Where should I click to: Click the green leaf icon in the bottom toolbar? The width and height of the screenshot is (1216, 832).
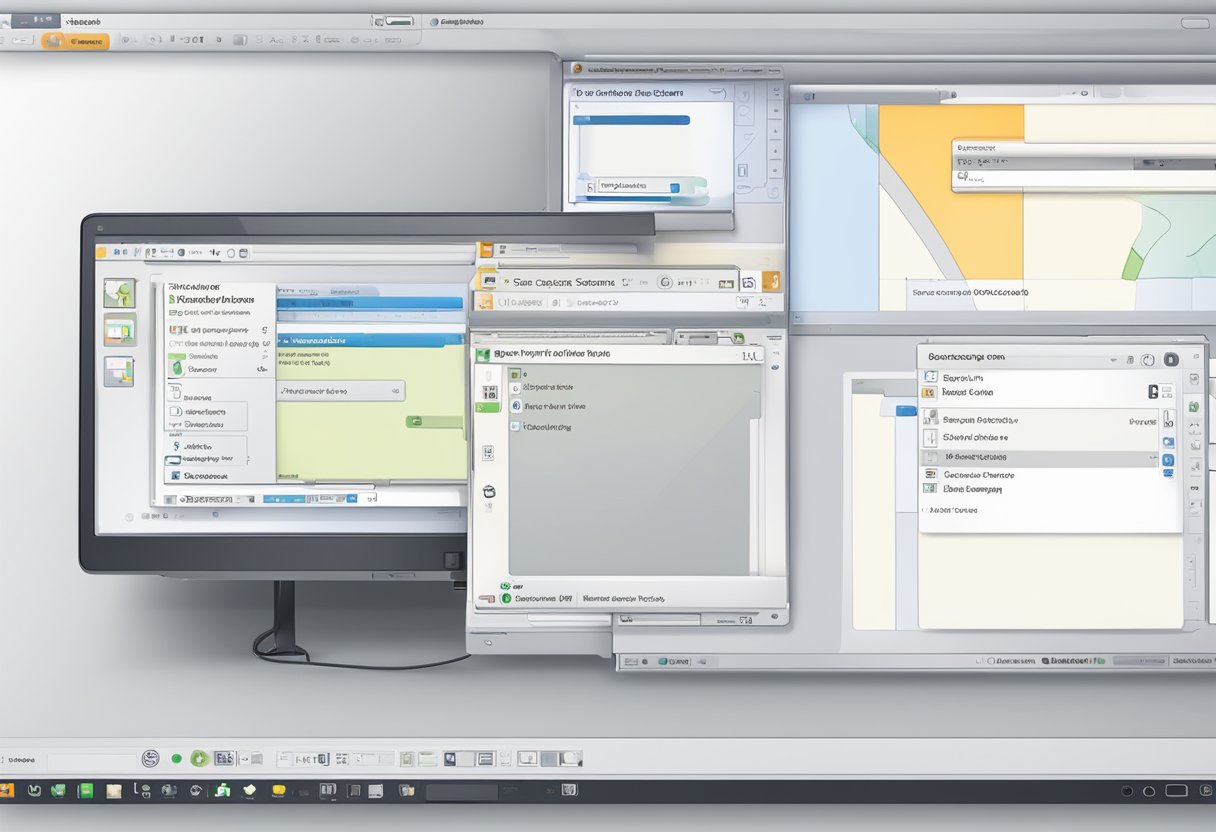[198, 759]
